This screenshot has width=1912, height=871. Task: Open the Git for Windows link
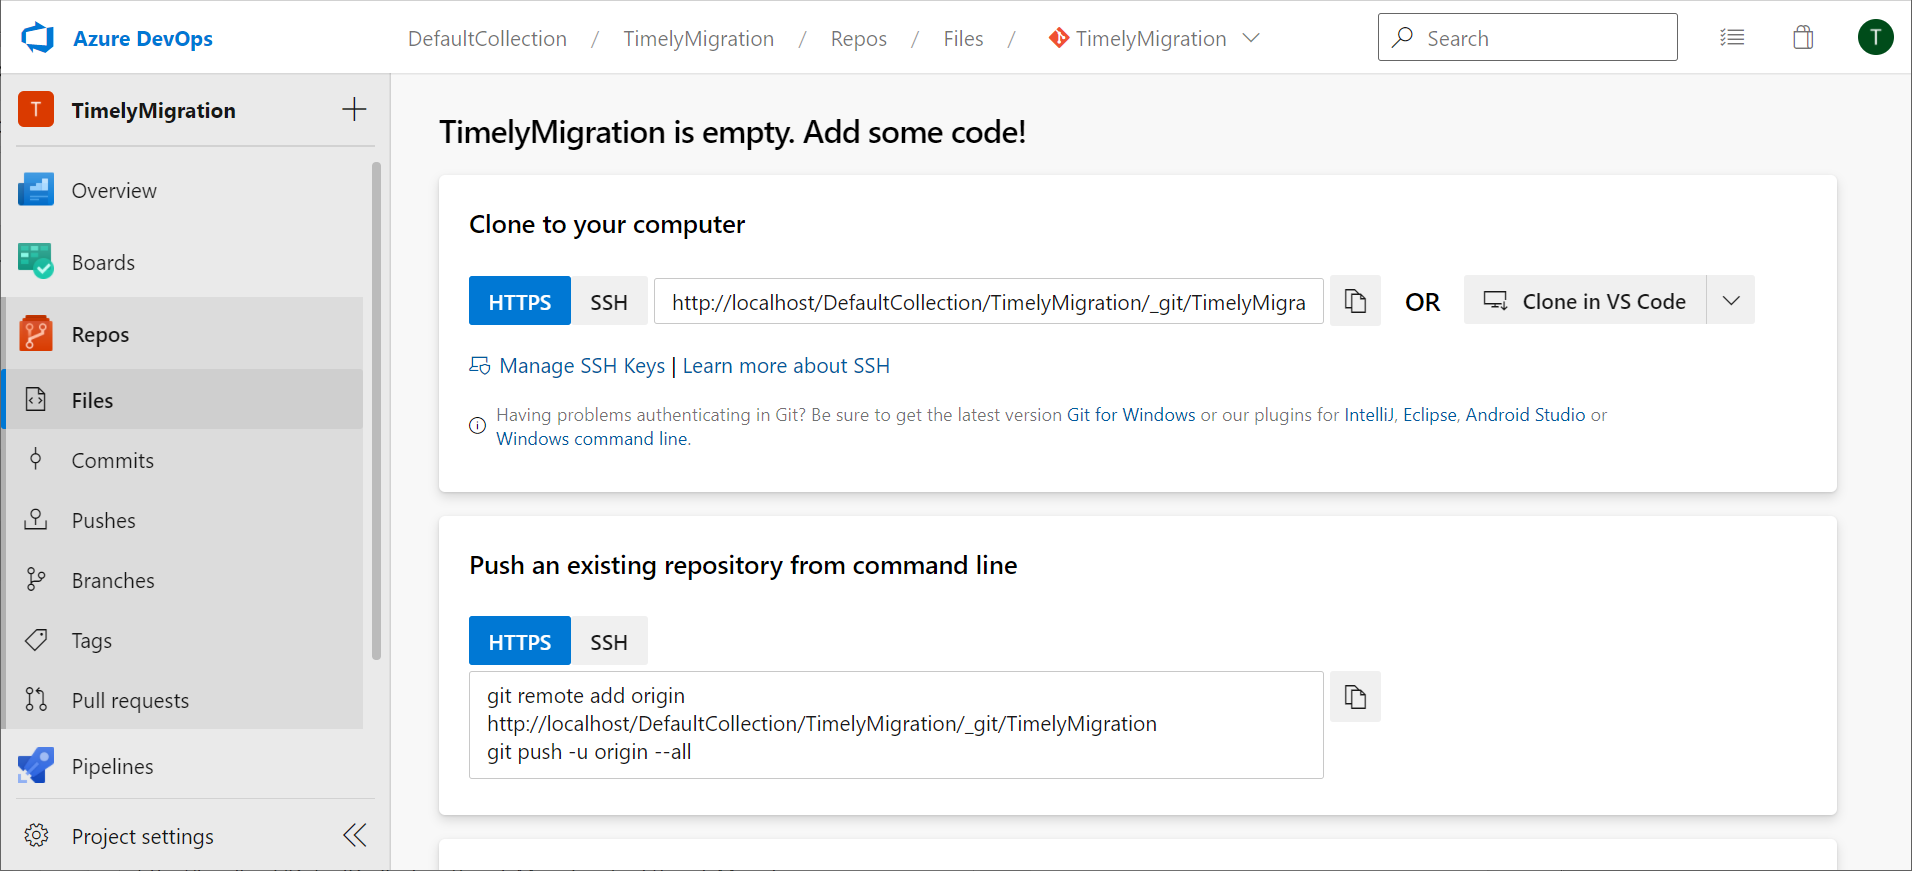(1131, 414)
